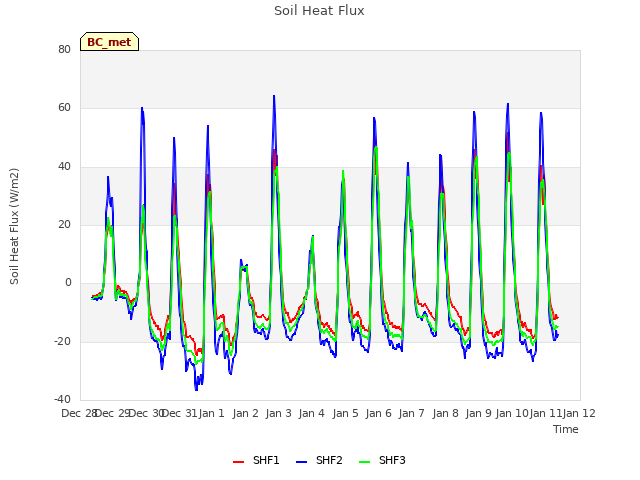Click the Jan 1 x-axis tick label

tap(212, 413)
